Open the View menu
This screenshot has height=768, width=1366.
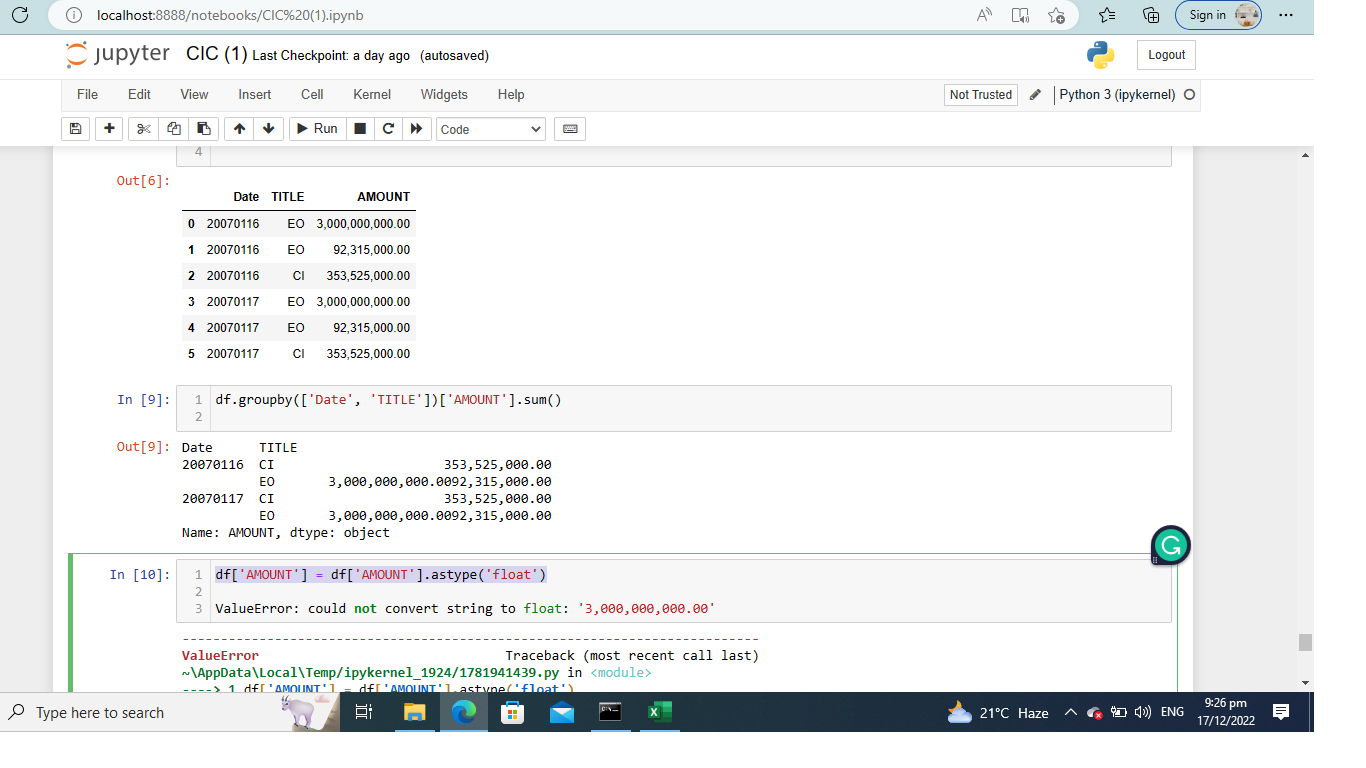194,94
